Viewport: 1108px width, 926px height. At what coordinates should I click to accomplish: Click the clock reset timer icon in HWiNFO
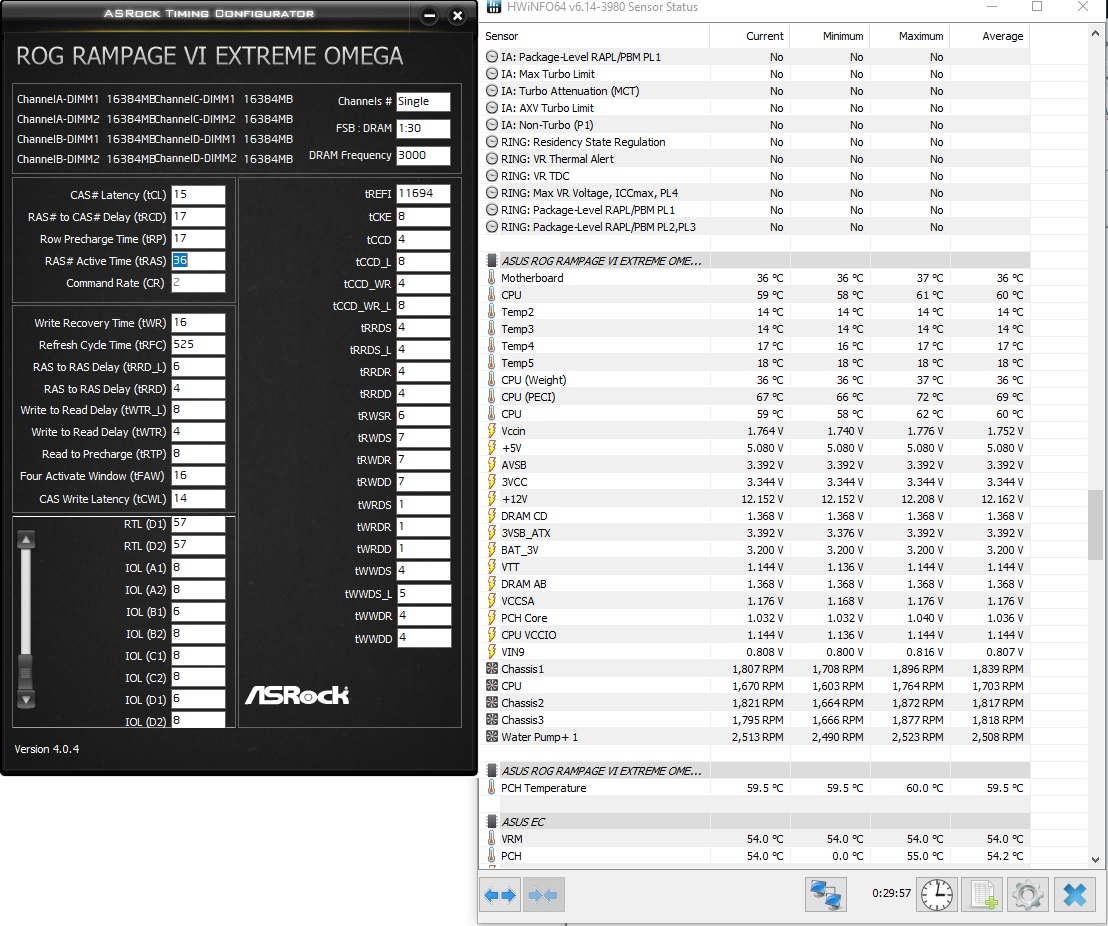pos(936,895)
